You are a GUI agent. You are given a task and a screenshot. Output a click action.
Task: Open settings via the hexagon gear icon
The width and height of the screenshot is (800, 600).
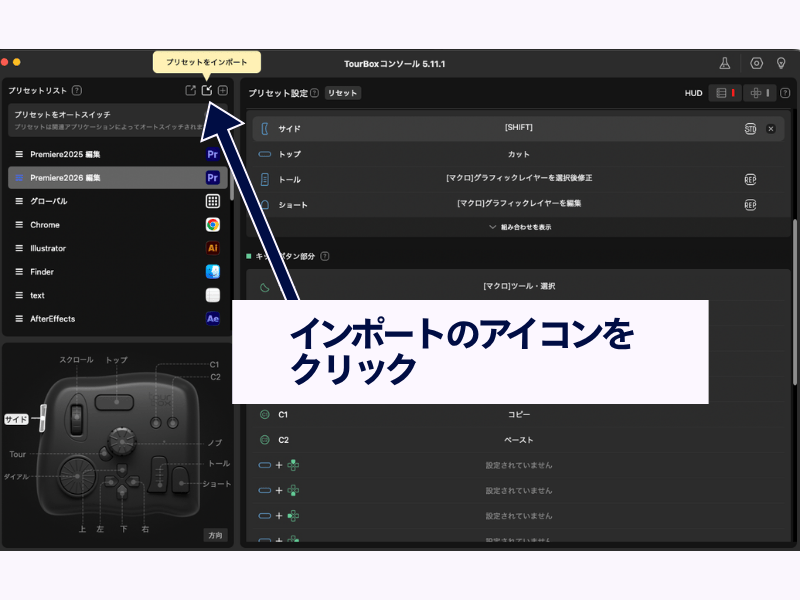pos(756,63)
